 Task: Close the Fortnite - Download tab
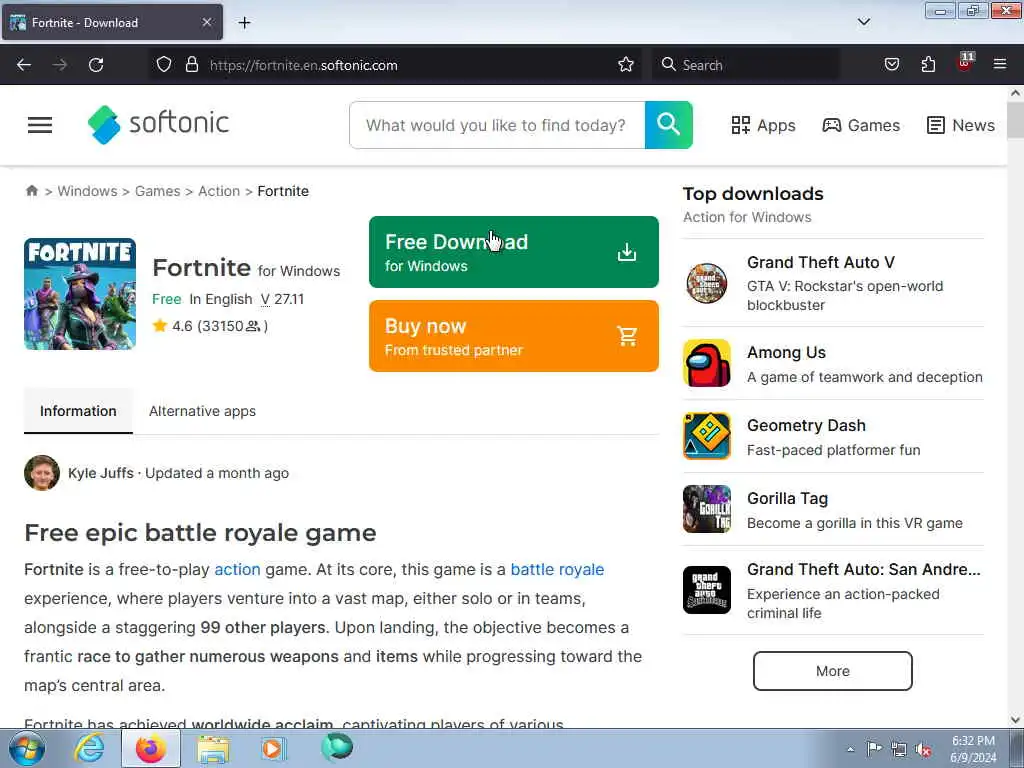tap(206, 22)
